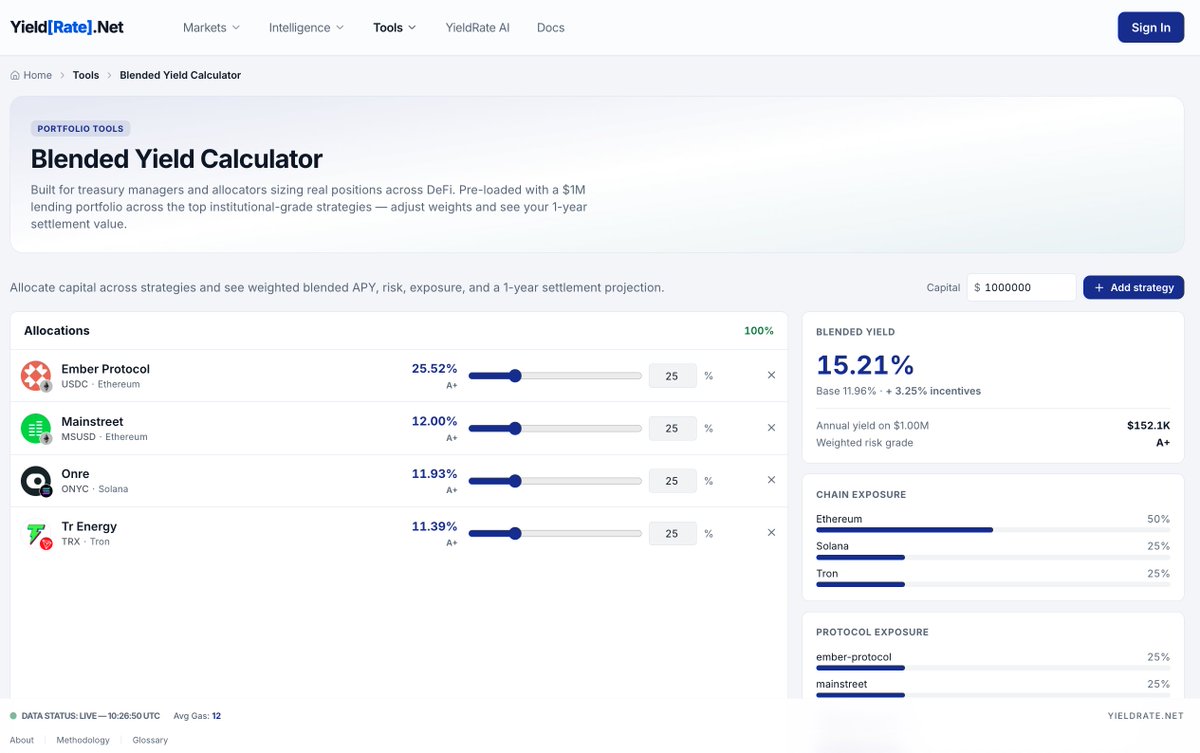Screen dimensions: 1200x753
Task: Click the ember-protocol exposure bar
Action: coord(993,668)
